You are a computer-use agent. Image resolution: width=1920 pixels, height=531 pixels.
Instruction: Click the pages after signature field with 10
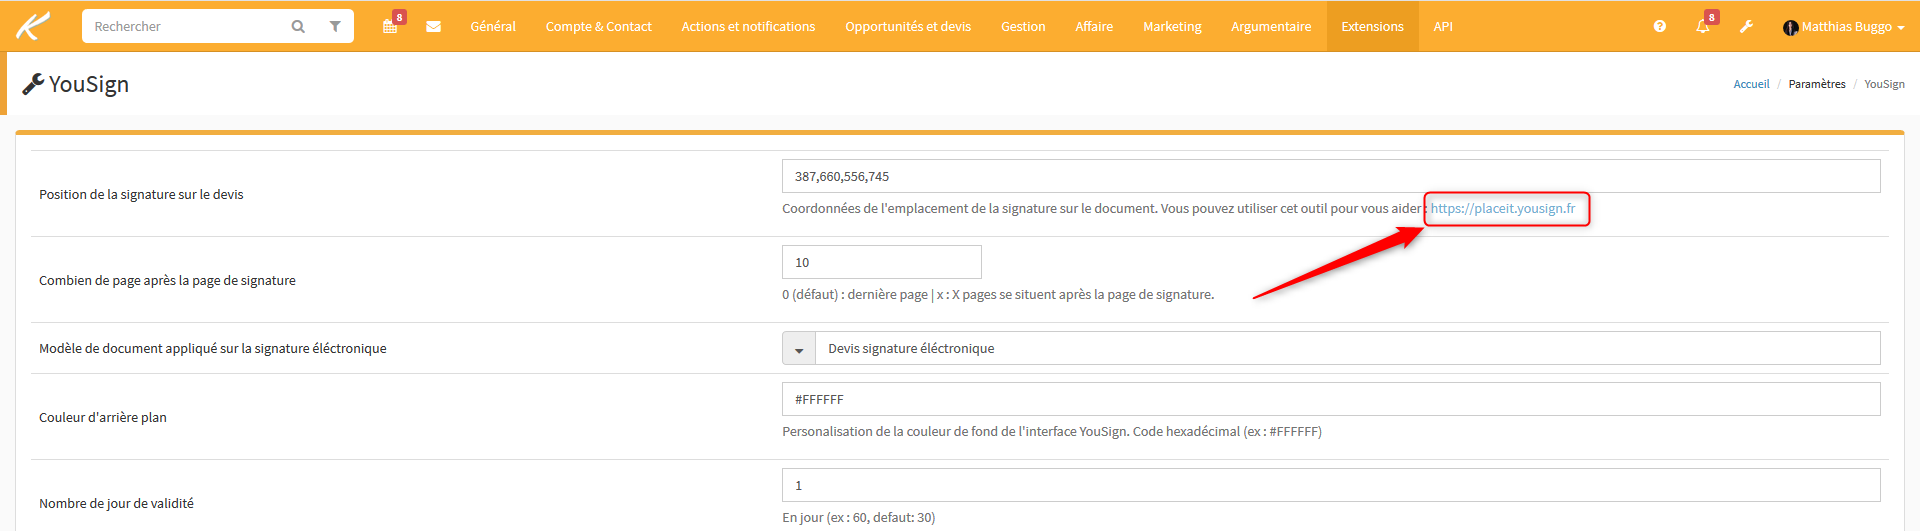[881, 262]
